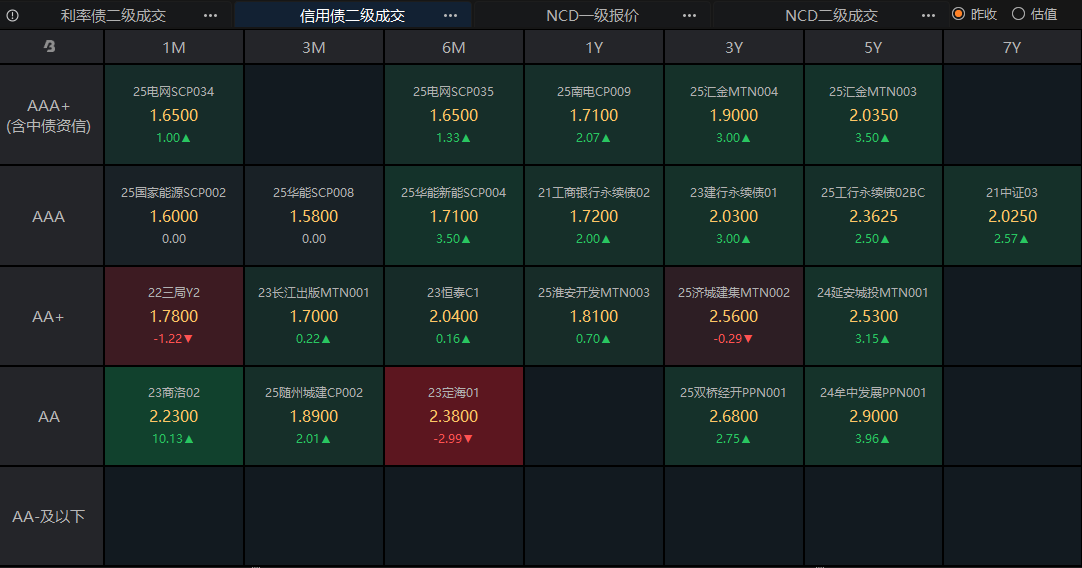This screenshot has height=568, width=1082.
Task: Click the info icon at top-left
Action: [13, 15]
